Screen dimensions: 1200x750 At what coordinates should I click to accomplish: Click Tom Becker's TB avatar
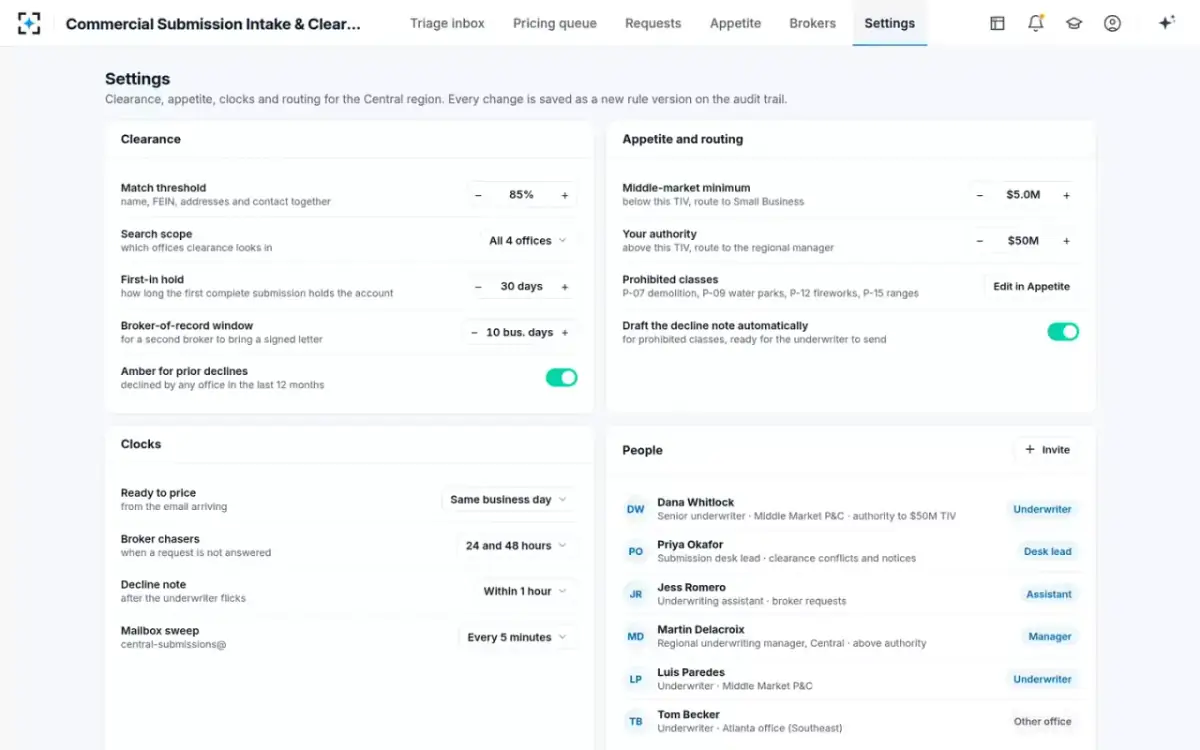tap(636, 722)
